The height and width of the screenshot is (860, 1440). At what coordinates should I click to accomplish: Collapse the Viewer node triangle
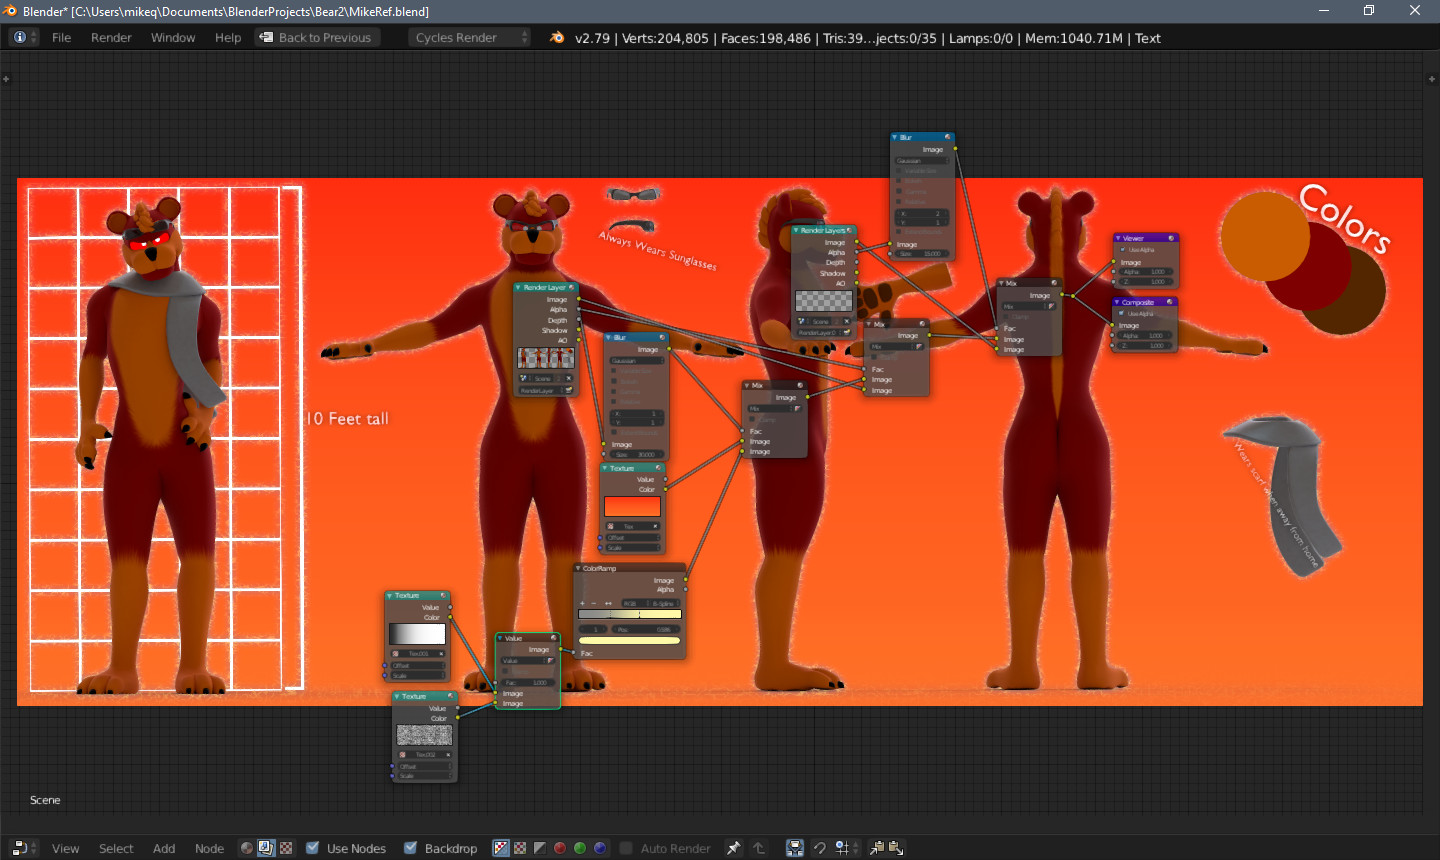pos(1118,238)
